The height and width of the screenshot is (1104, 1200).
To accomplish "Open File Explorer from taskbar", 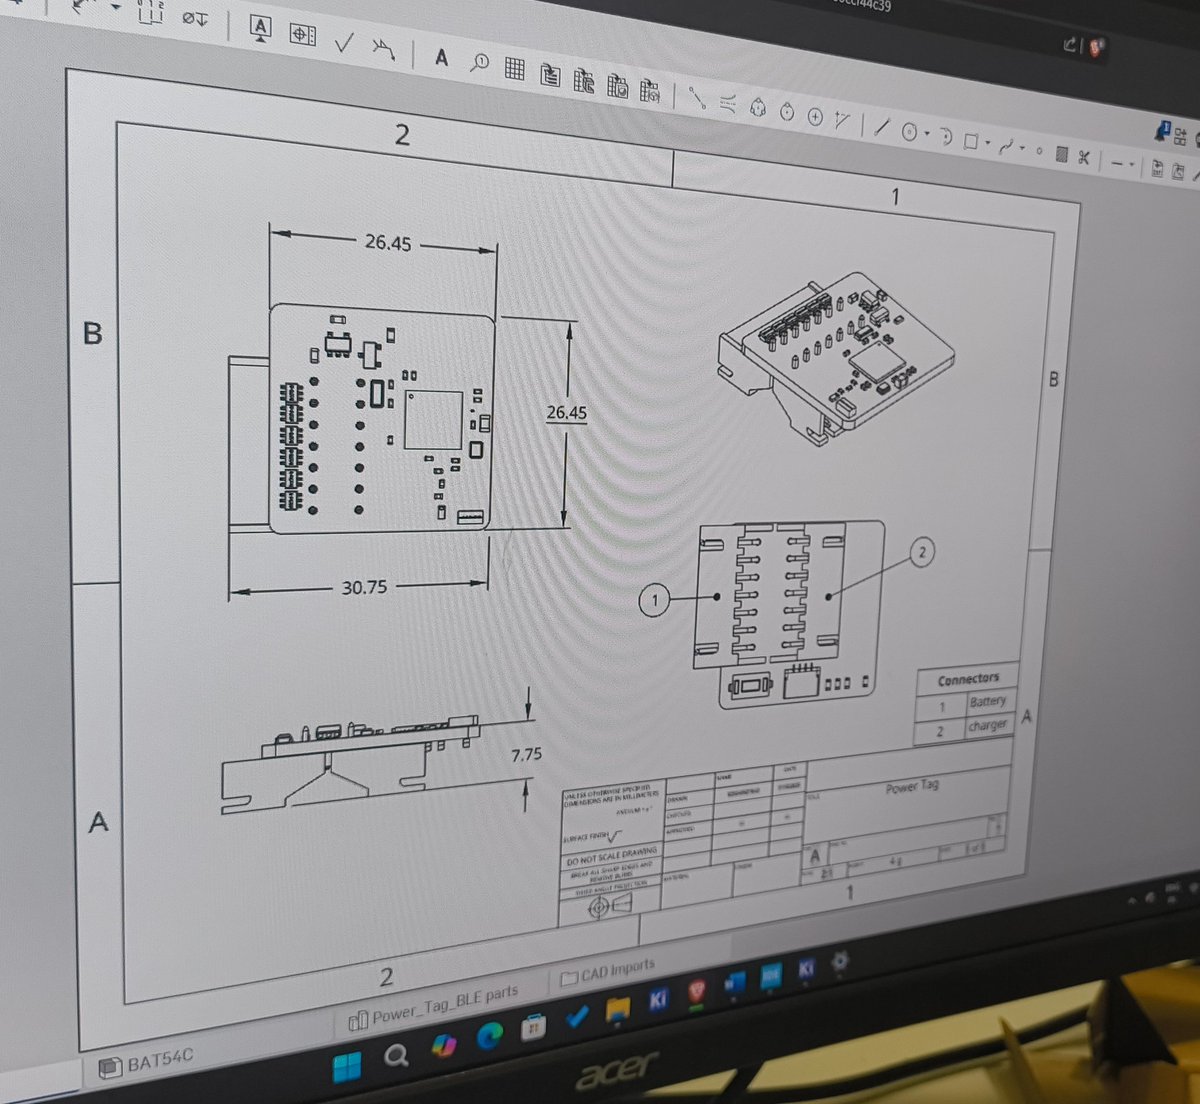I will coord(618,1009).
